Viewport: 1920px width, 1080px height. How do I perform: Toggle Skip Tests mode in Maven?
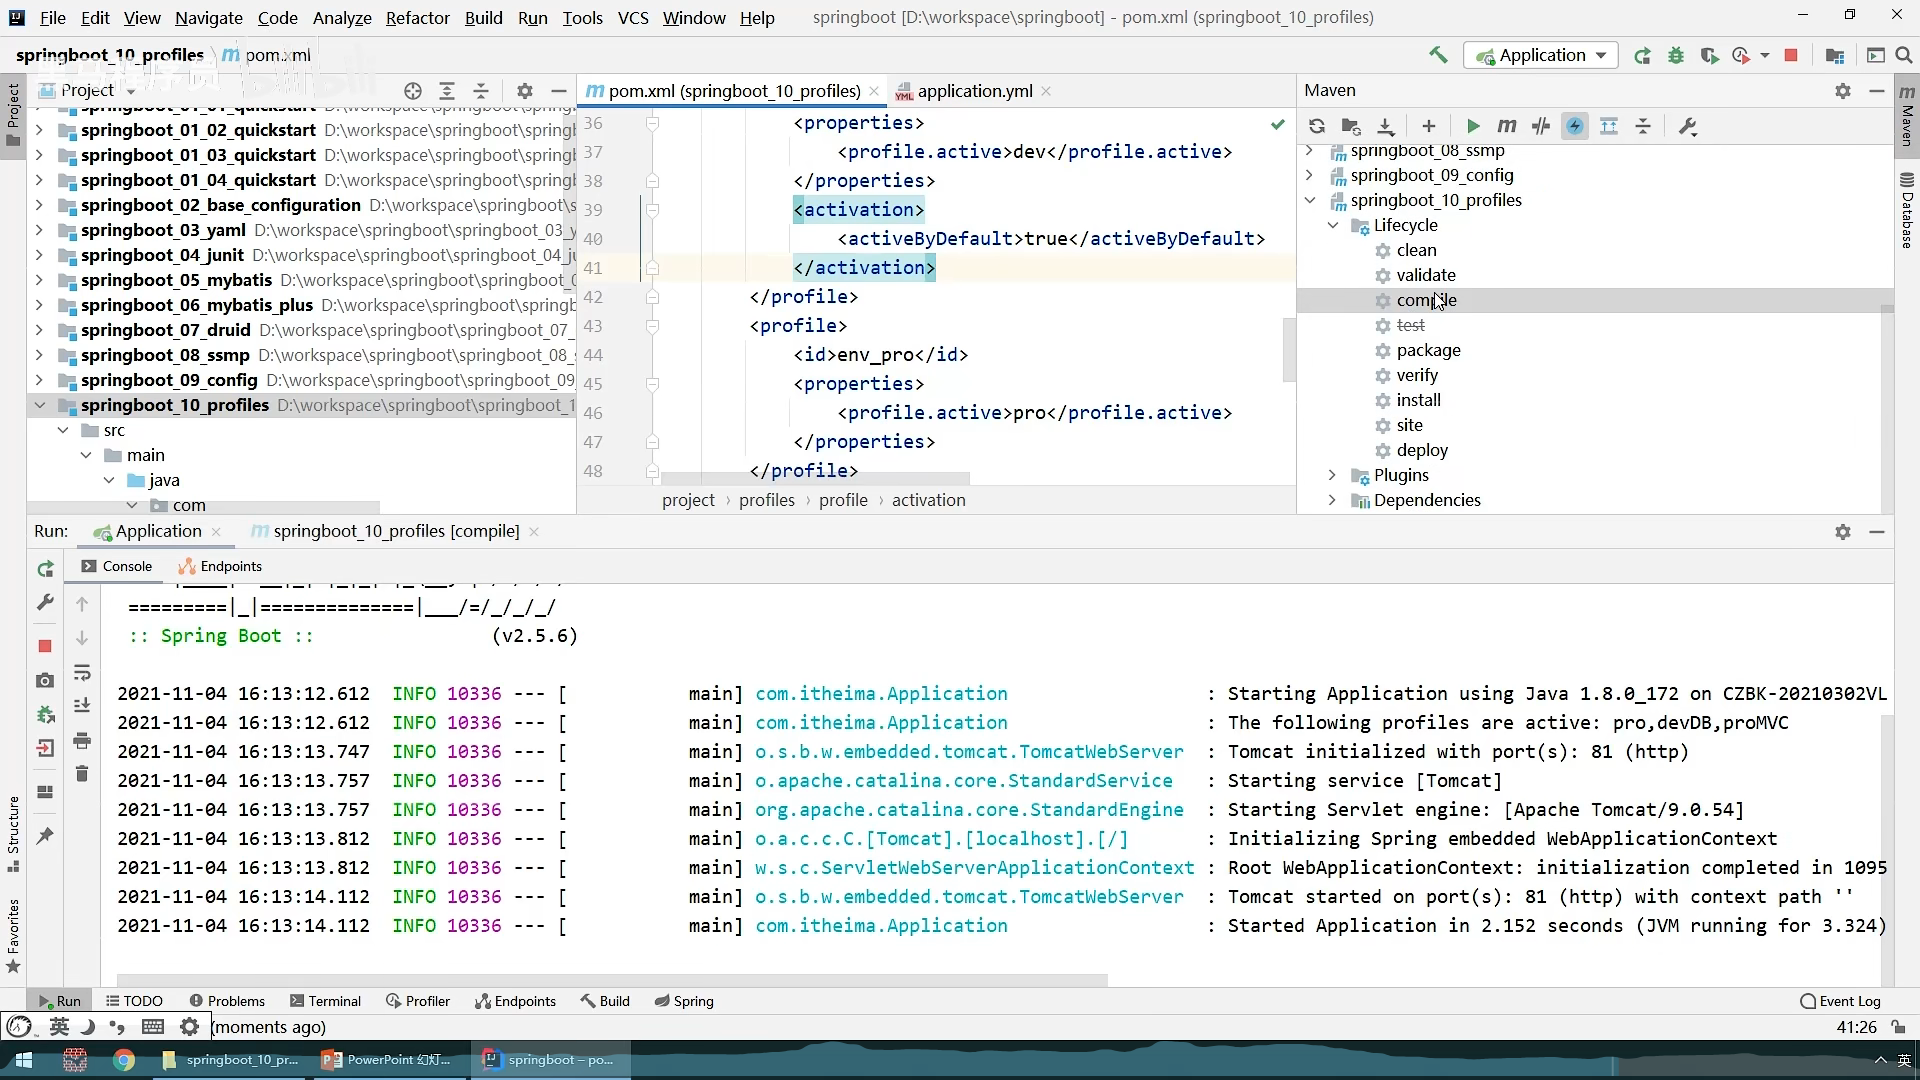(1575, 126)
